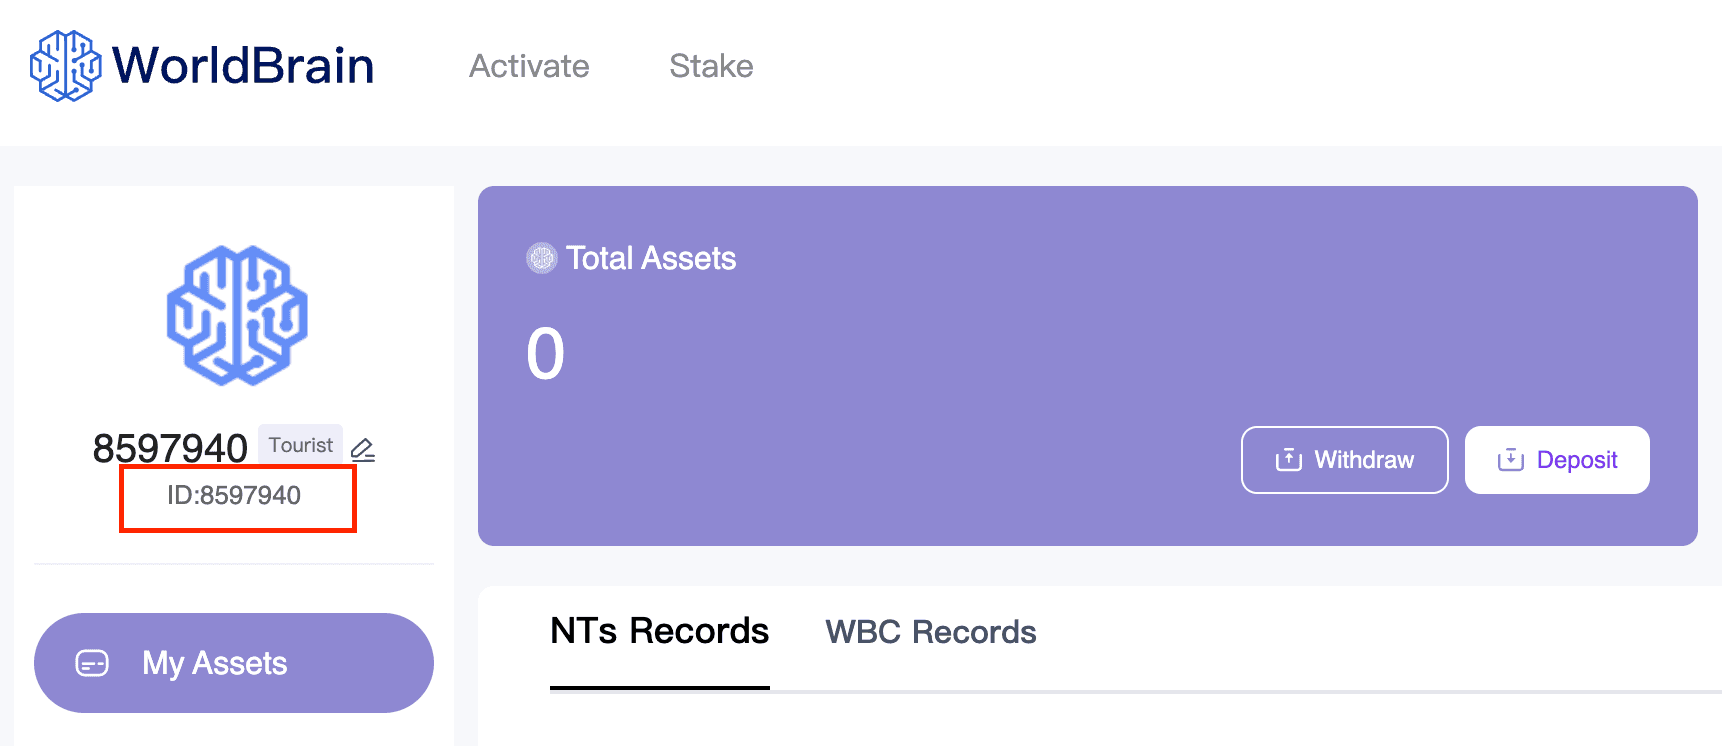
Task: Click the small brain watermark on assets card
Action: [x=540, y=257]
